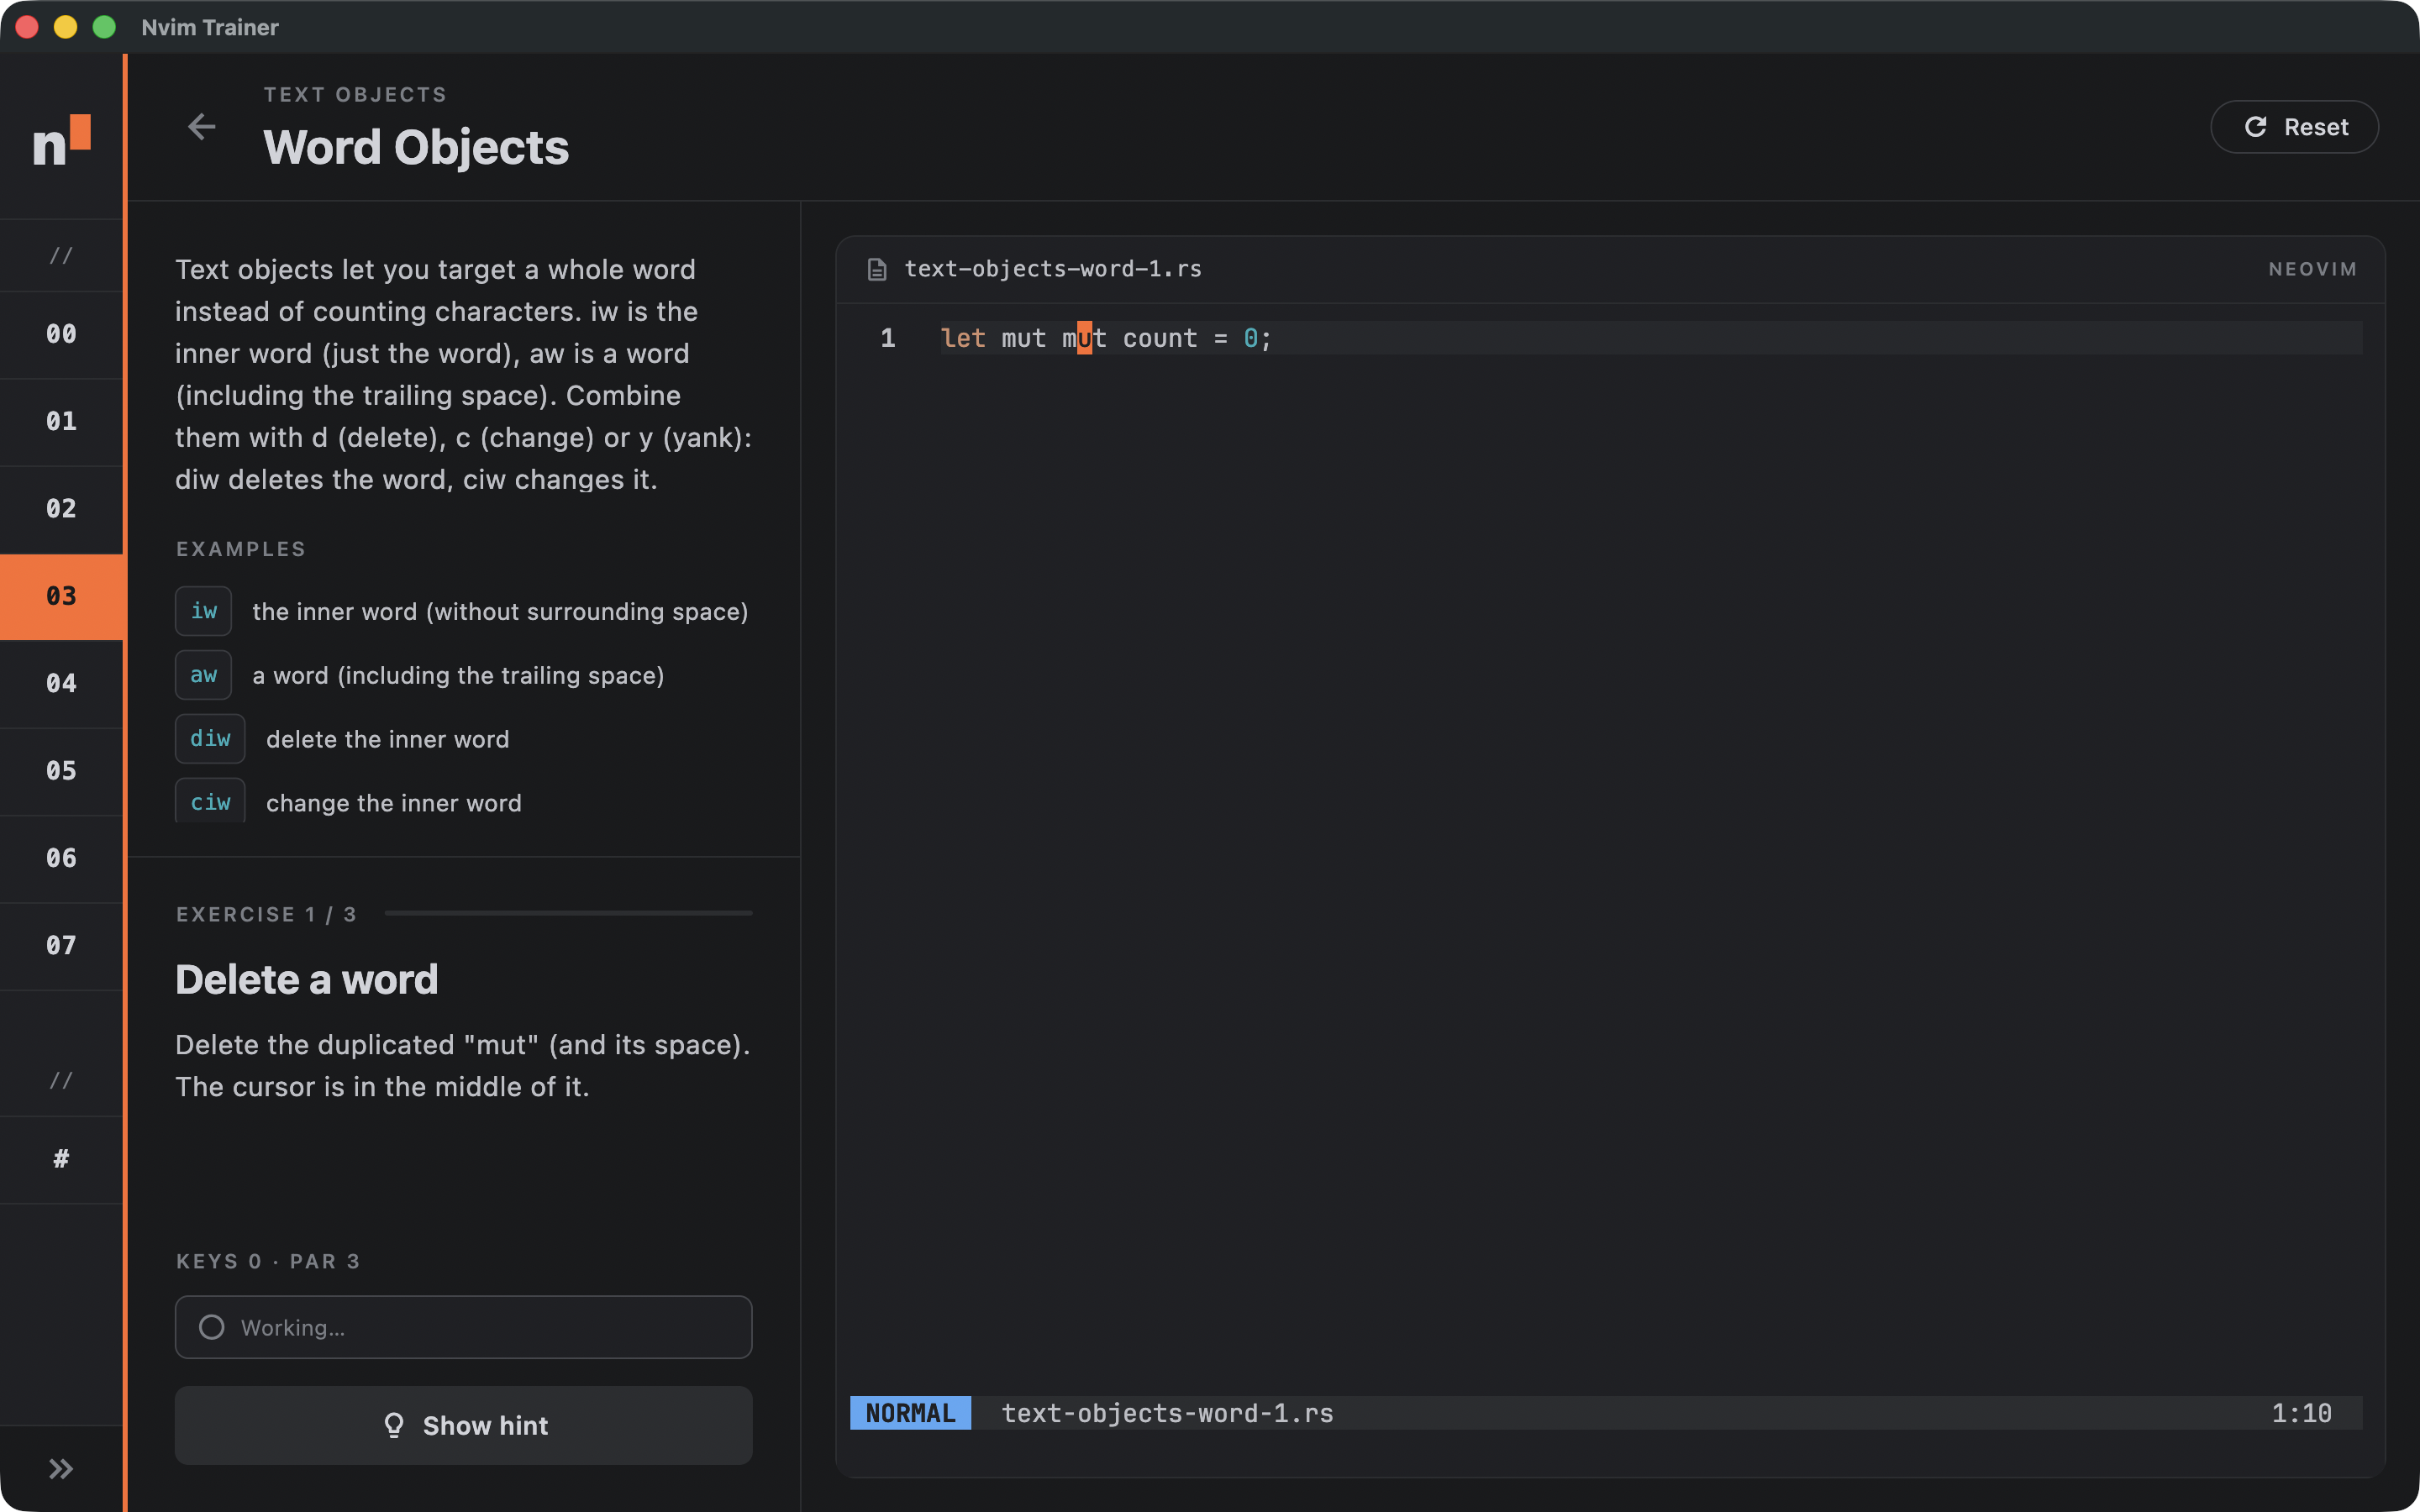
Task: Click the diw key chip
Action: tap(210, 739)
